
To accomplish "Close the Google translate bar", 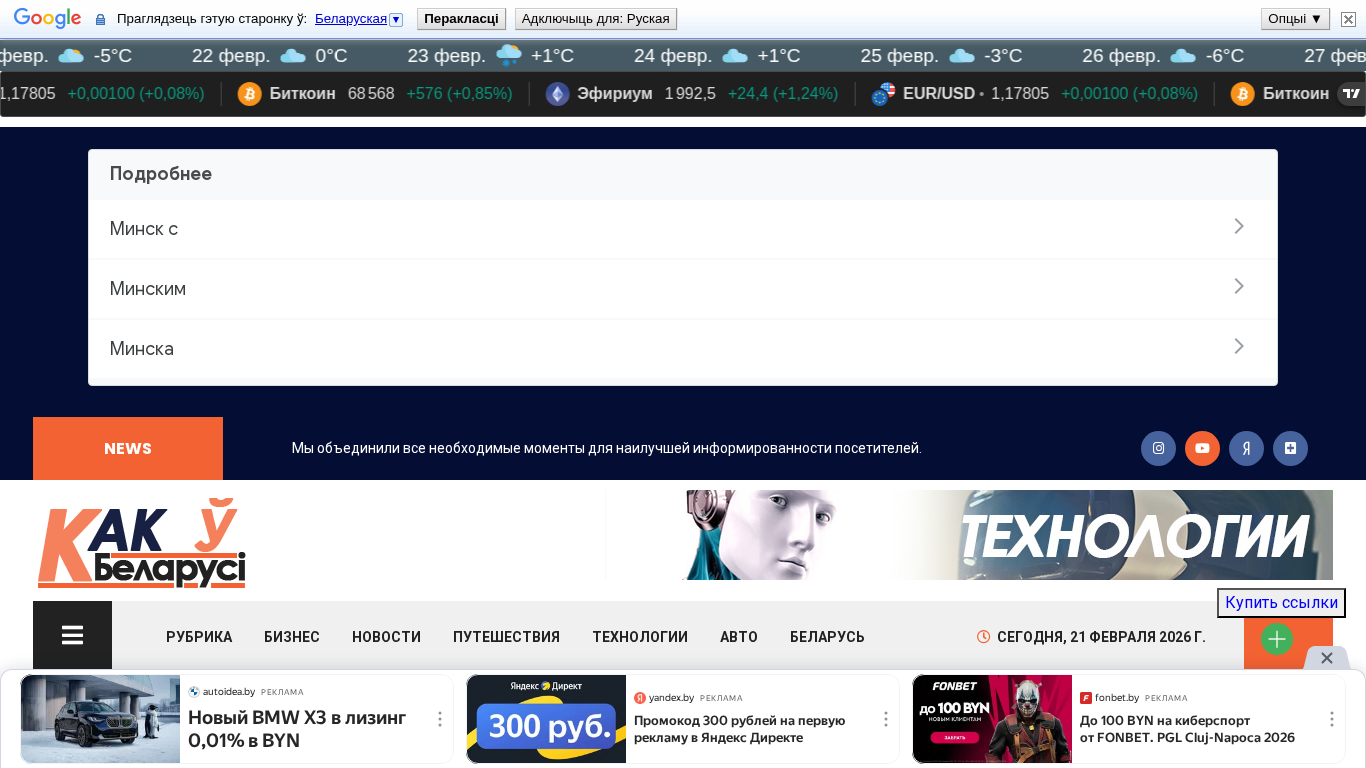I will point(1348,19).
